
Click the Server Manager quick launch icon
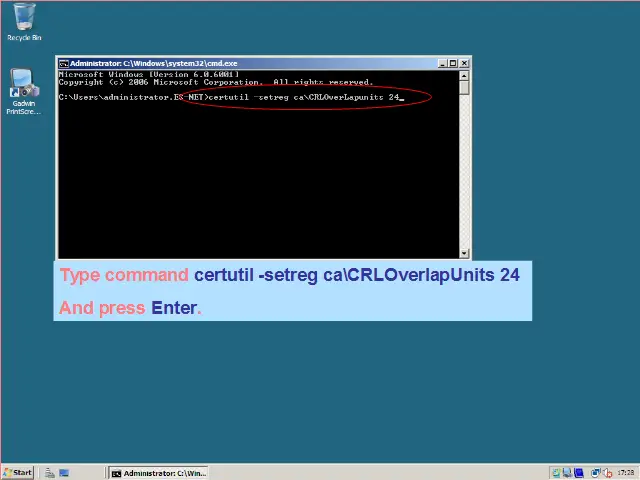pyautogui.click(x=50, y=473)
